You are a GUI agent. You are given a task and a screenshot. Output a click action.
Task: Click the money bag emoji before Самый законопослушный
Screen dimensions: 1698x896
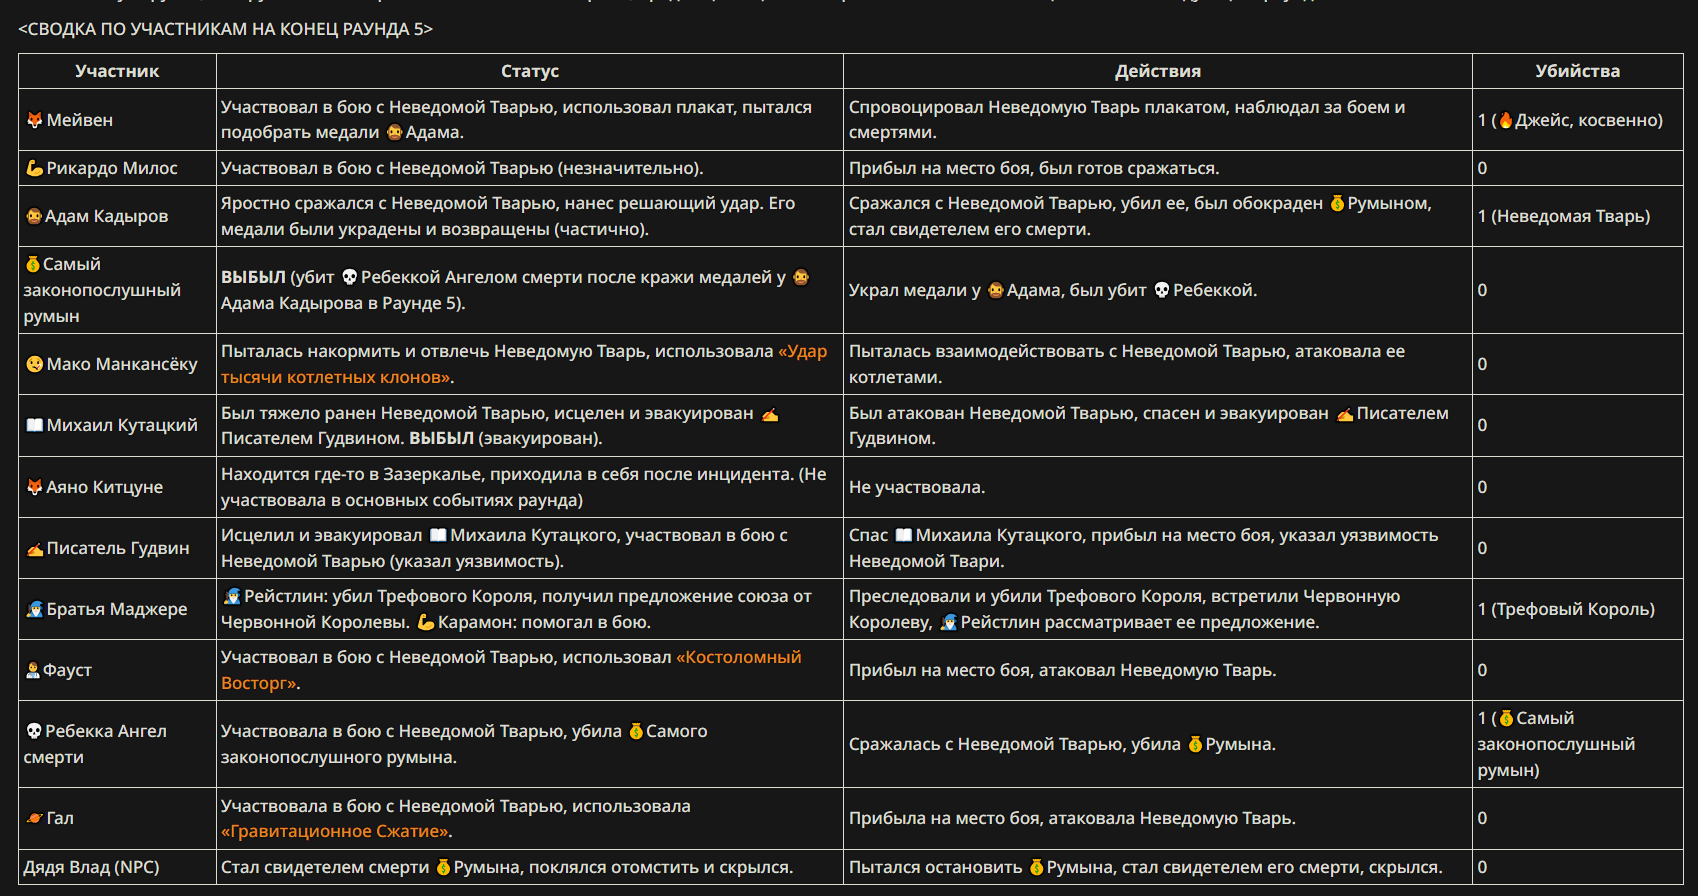[x=33, y=264]
